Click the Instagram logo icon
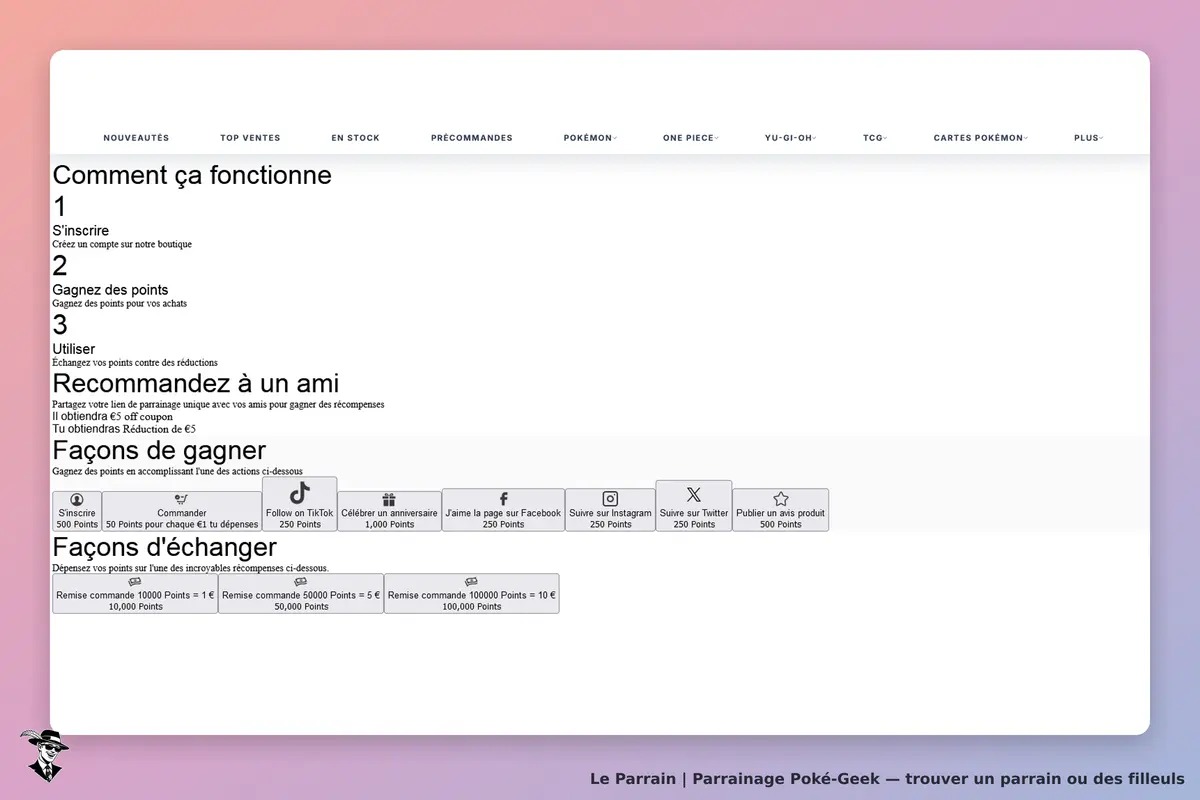This screenshot has width=1200, height=800. 610,499
